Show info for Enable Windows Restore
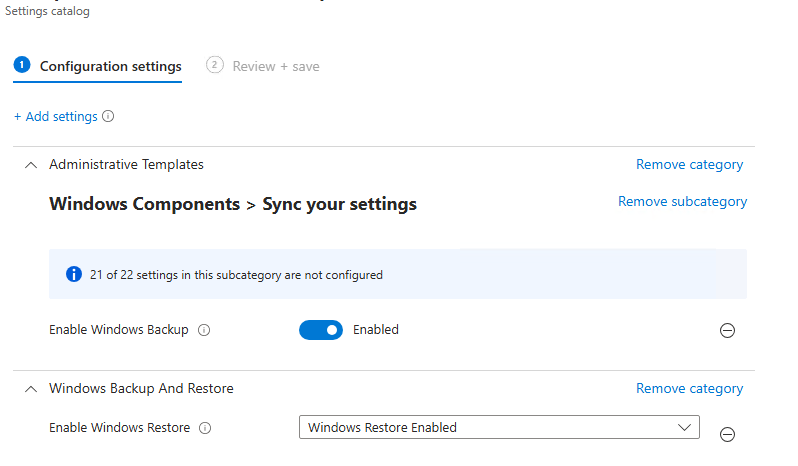Image resolution: width=798 pixels, height=466 pixels. click(x=205, y=428)
